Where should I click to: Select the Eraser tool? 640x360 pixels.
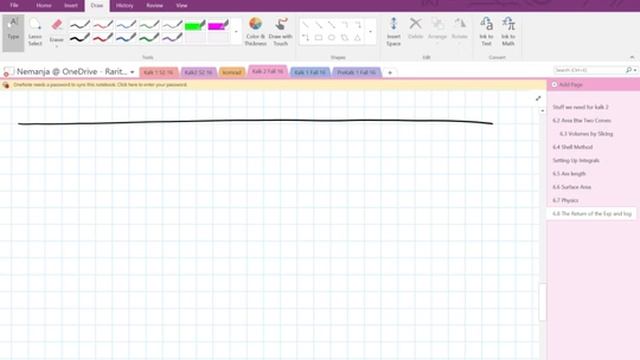click(x=56, y=33)
